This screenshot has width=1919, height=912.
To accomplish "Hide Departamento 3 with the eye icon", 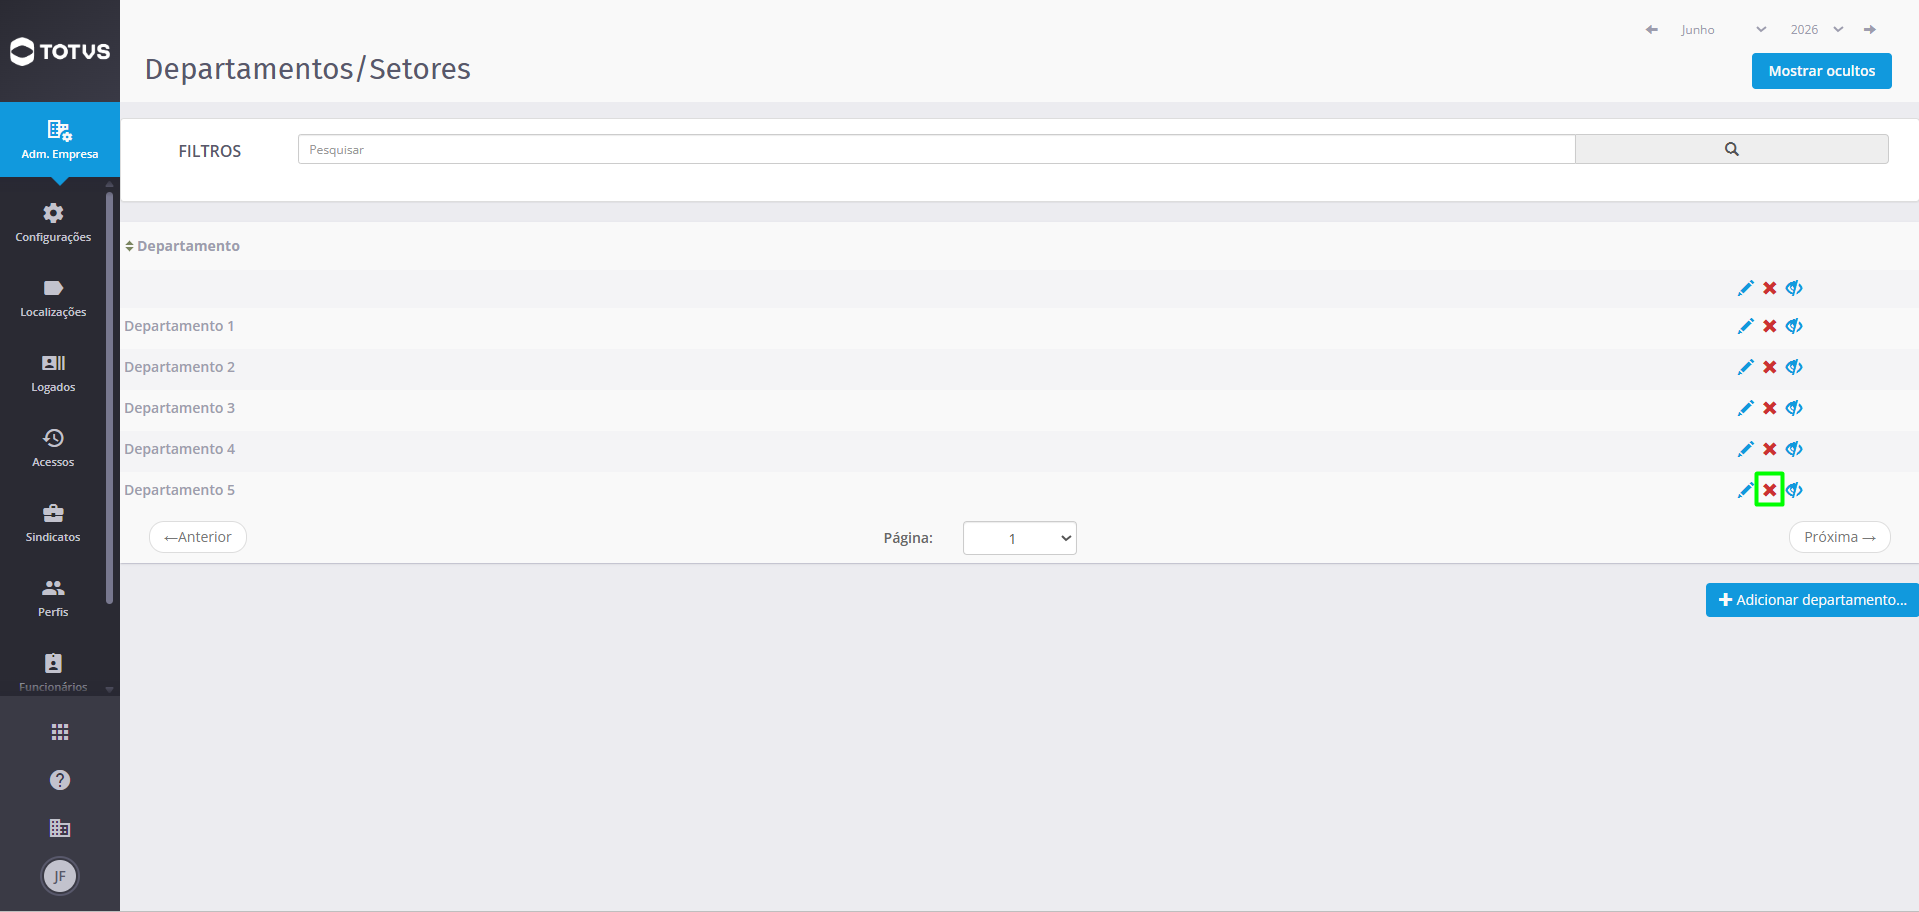I will point(1794,408).
